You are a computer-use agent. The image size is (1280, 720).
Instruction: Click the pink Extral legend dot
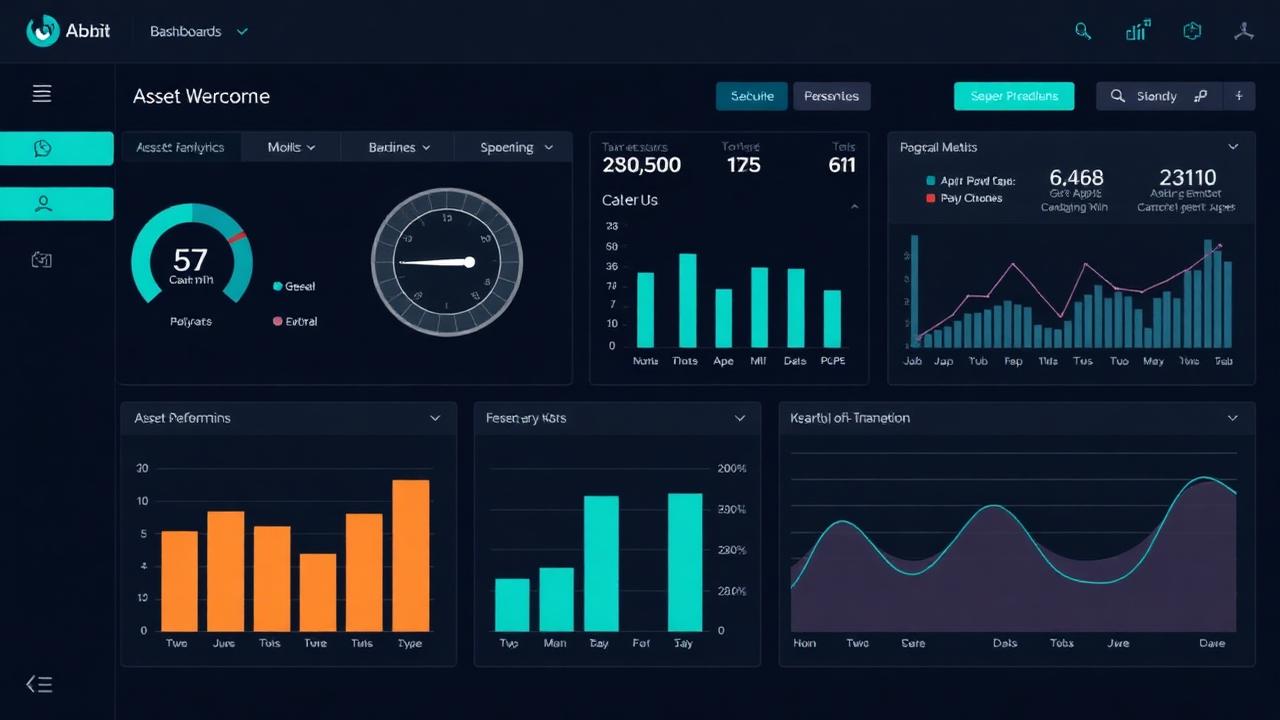click(x=277, y=321)
